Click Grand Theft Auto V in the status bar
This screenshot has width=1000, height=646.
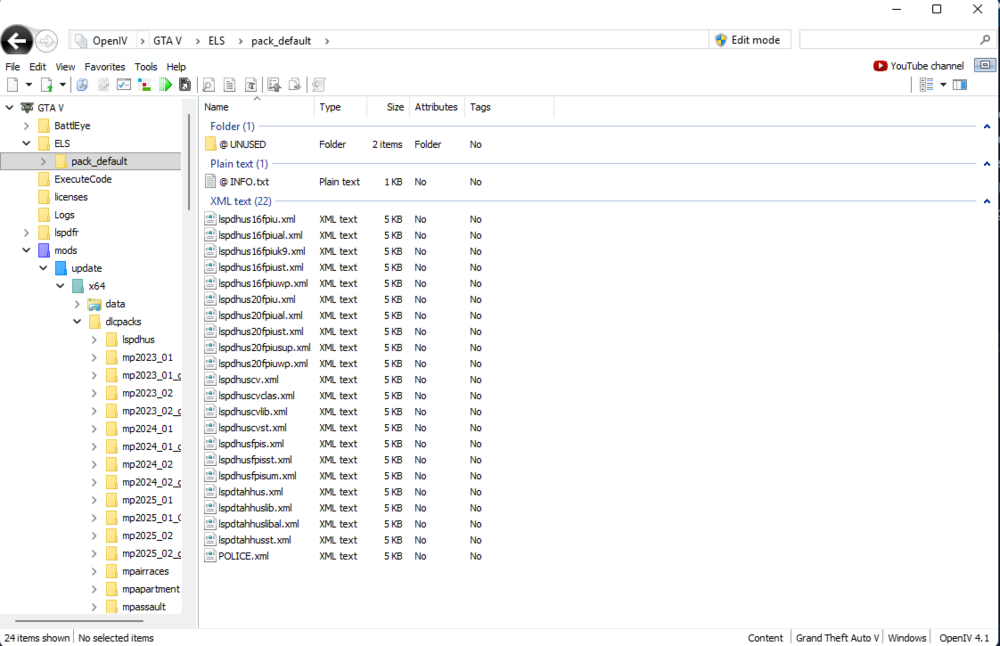tap(836, 637)
